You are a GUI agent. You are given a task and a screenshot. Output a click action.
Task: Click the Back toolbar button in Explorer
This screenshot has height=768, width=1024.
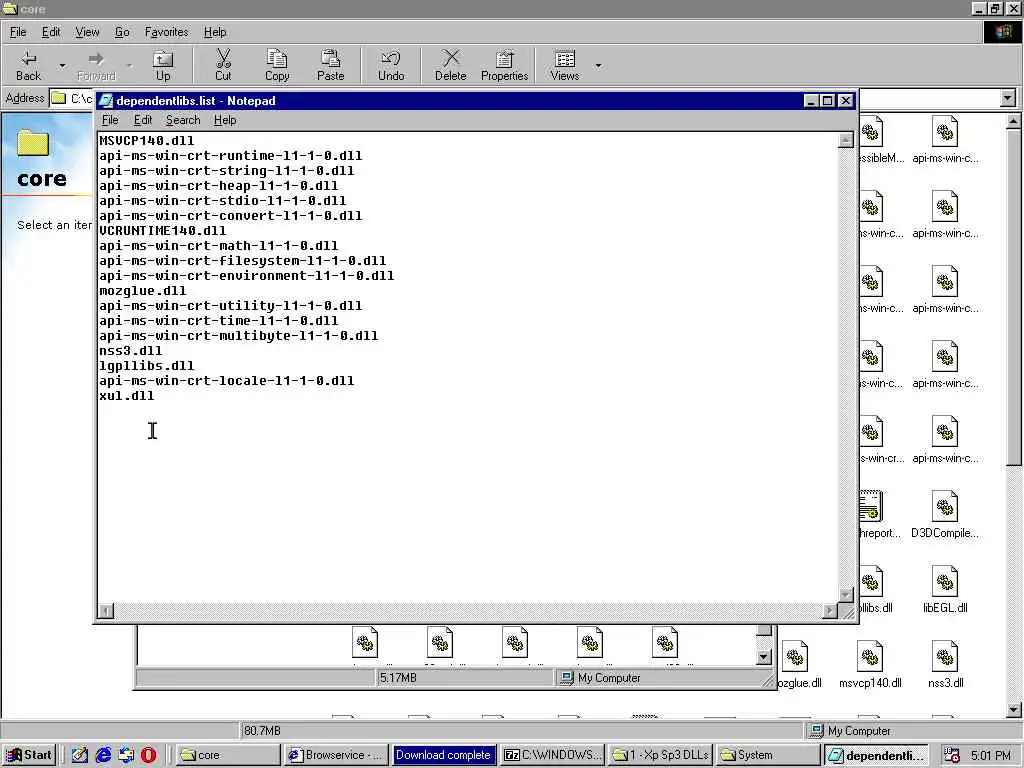pyautogui.click(x=29, y=66)
